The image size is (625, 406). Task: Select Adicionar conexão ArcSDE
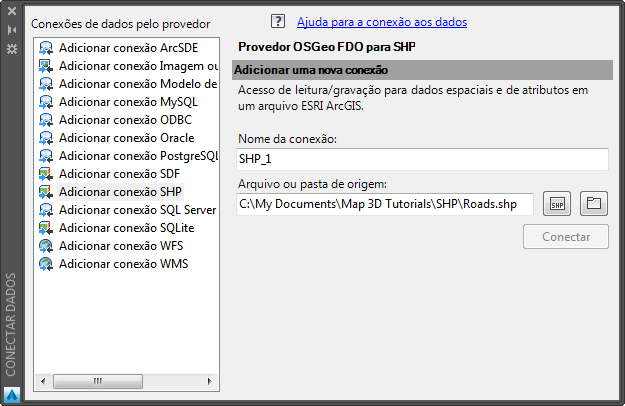128,48
